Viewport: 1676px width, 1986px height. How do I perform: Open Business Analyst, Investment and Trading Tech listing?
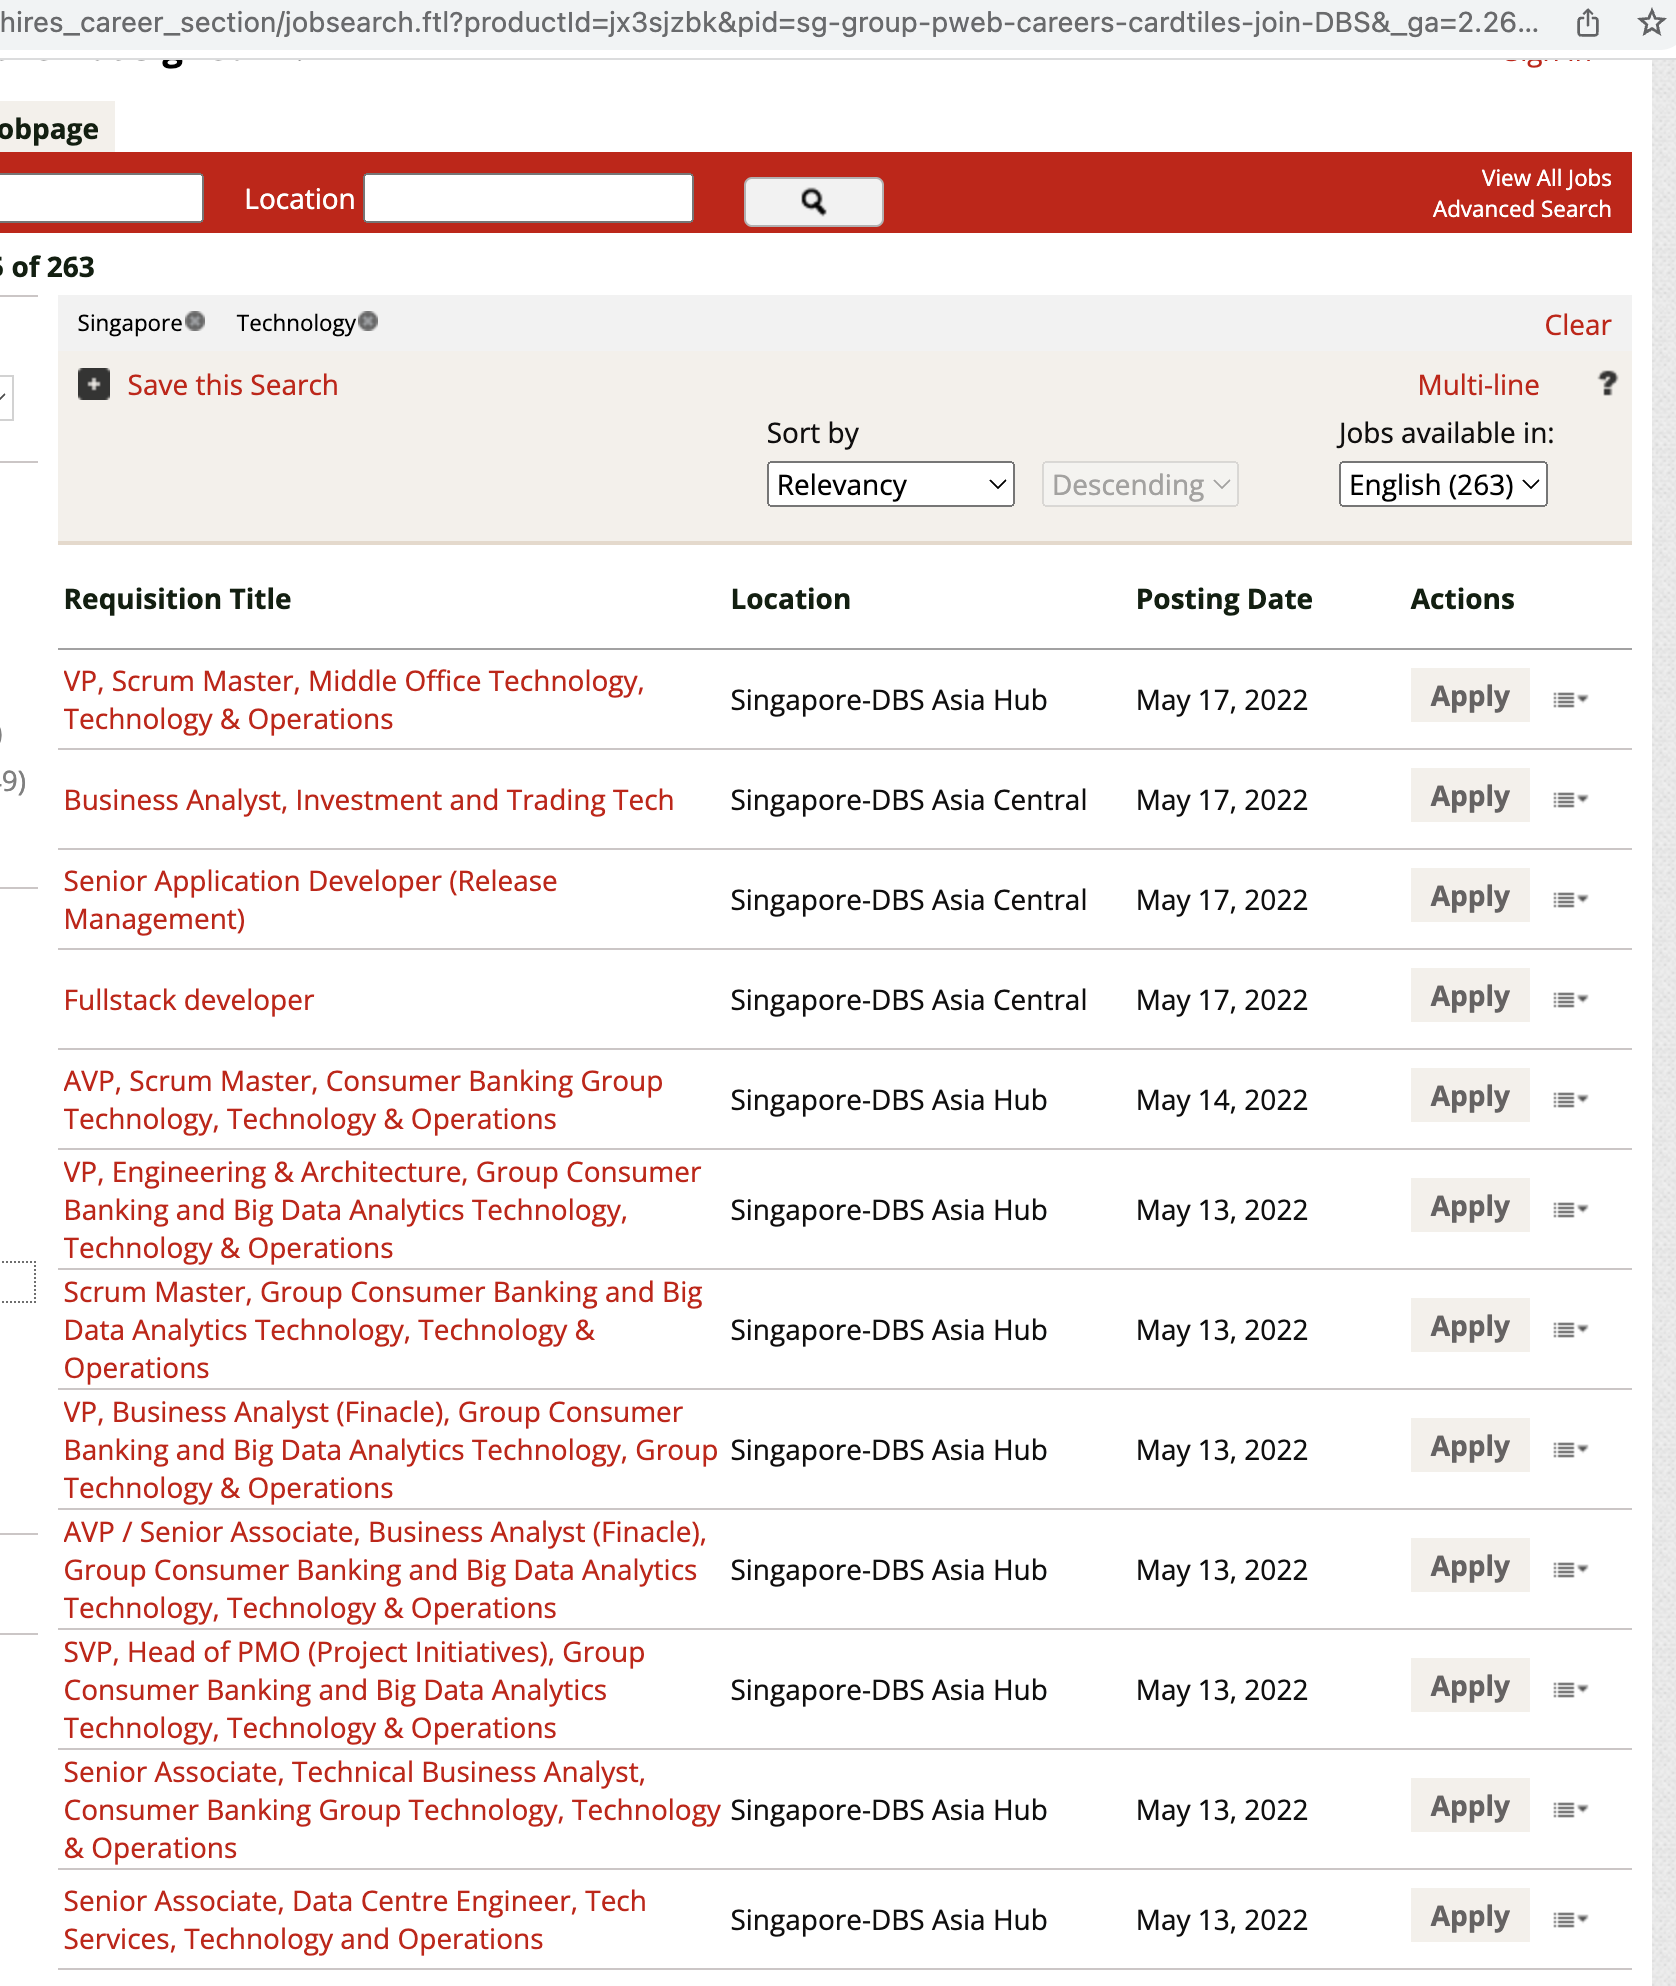pos(369,800)
